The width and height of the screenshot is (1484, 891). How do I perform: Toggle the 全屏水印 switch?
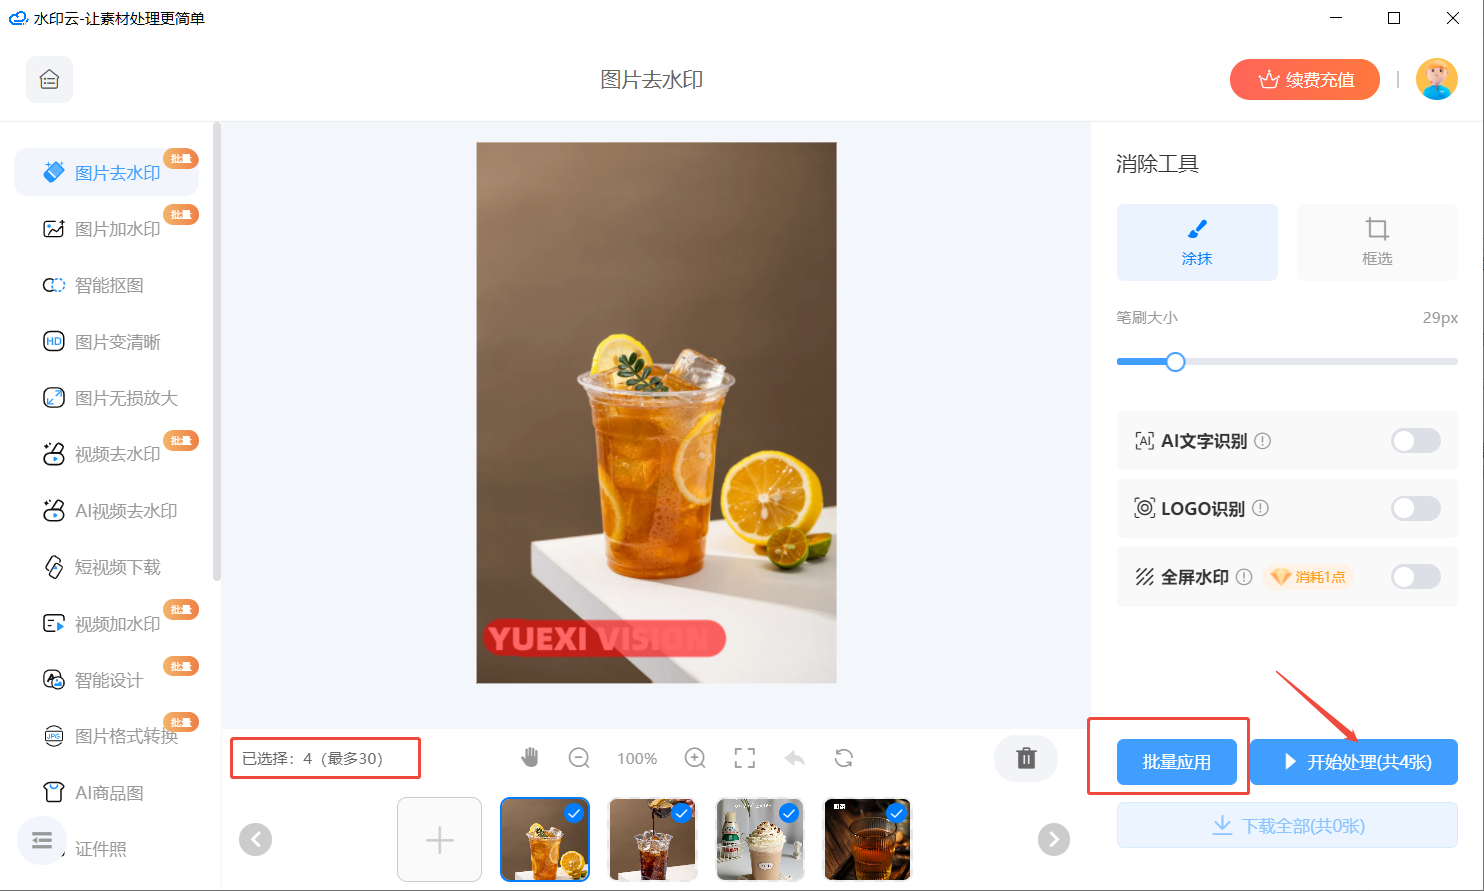pos(1415,577)
